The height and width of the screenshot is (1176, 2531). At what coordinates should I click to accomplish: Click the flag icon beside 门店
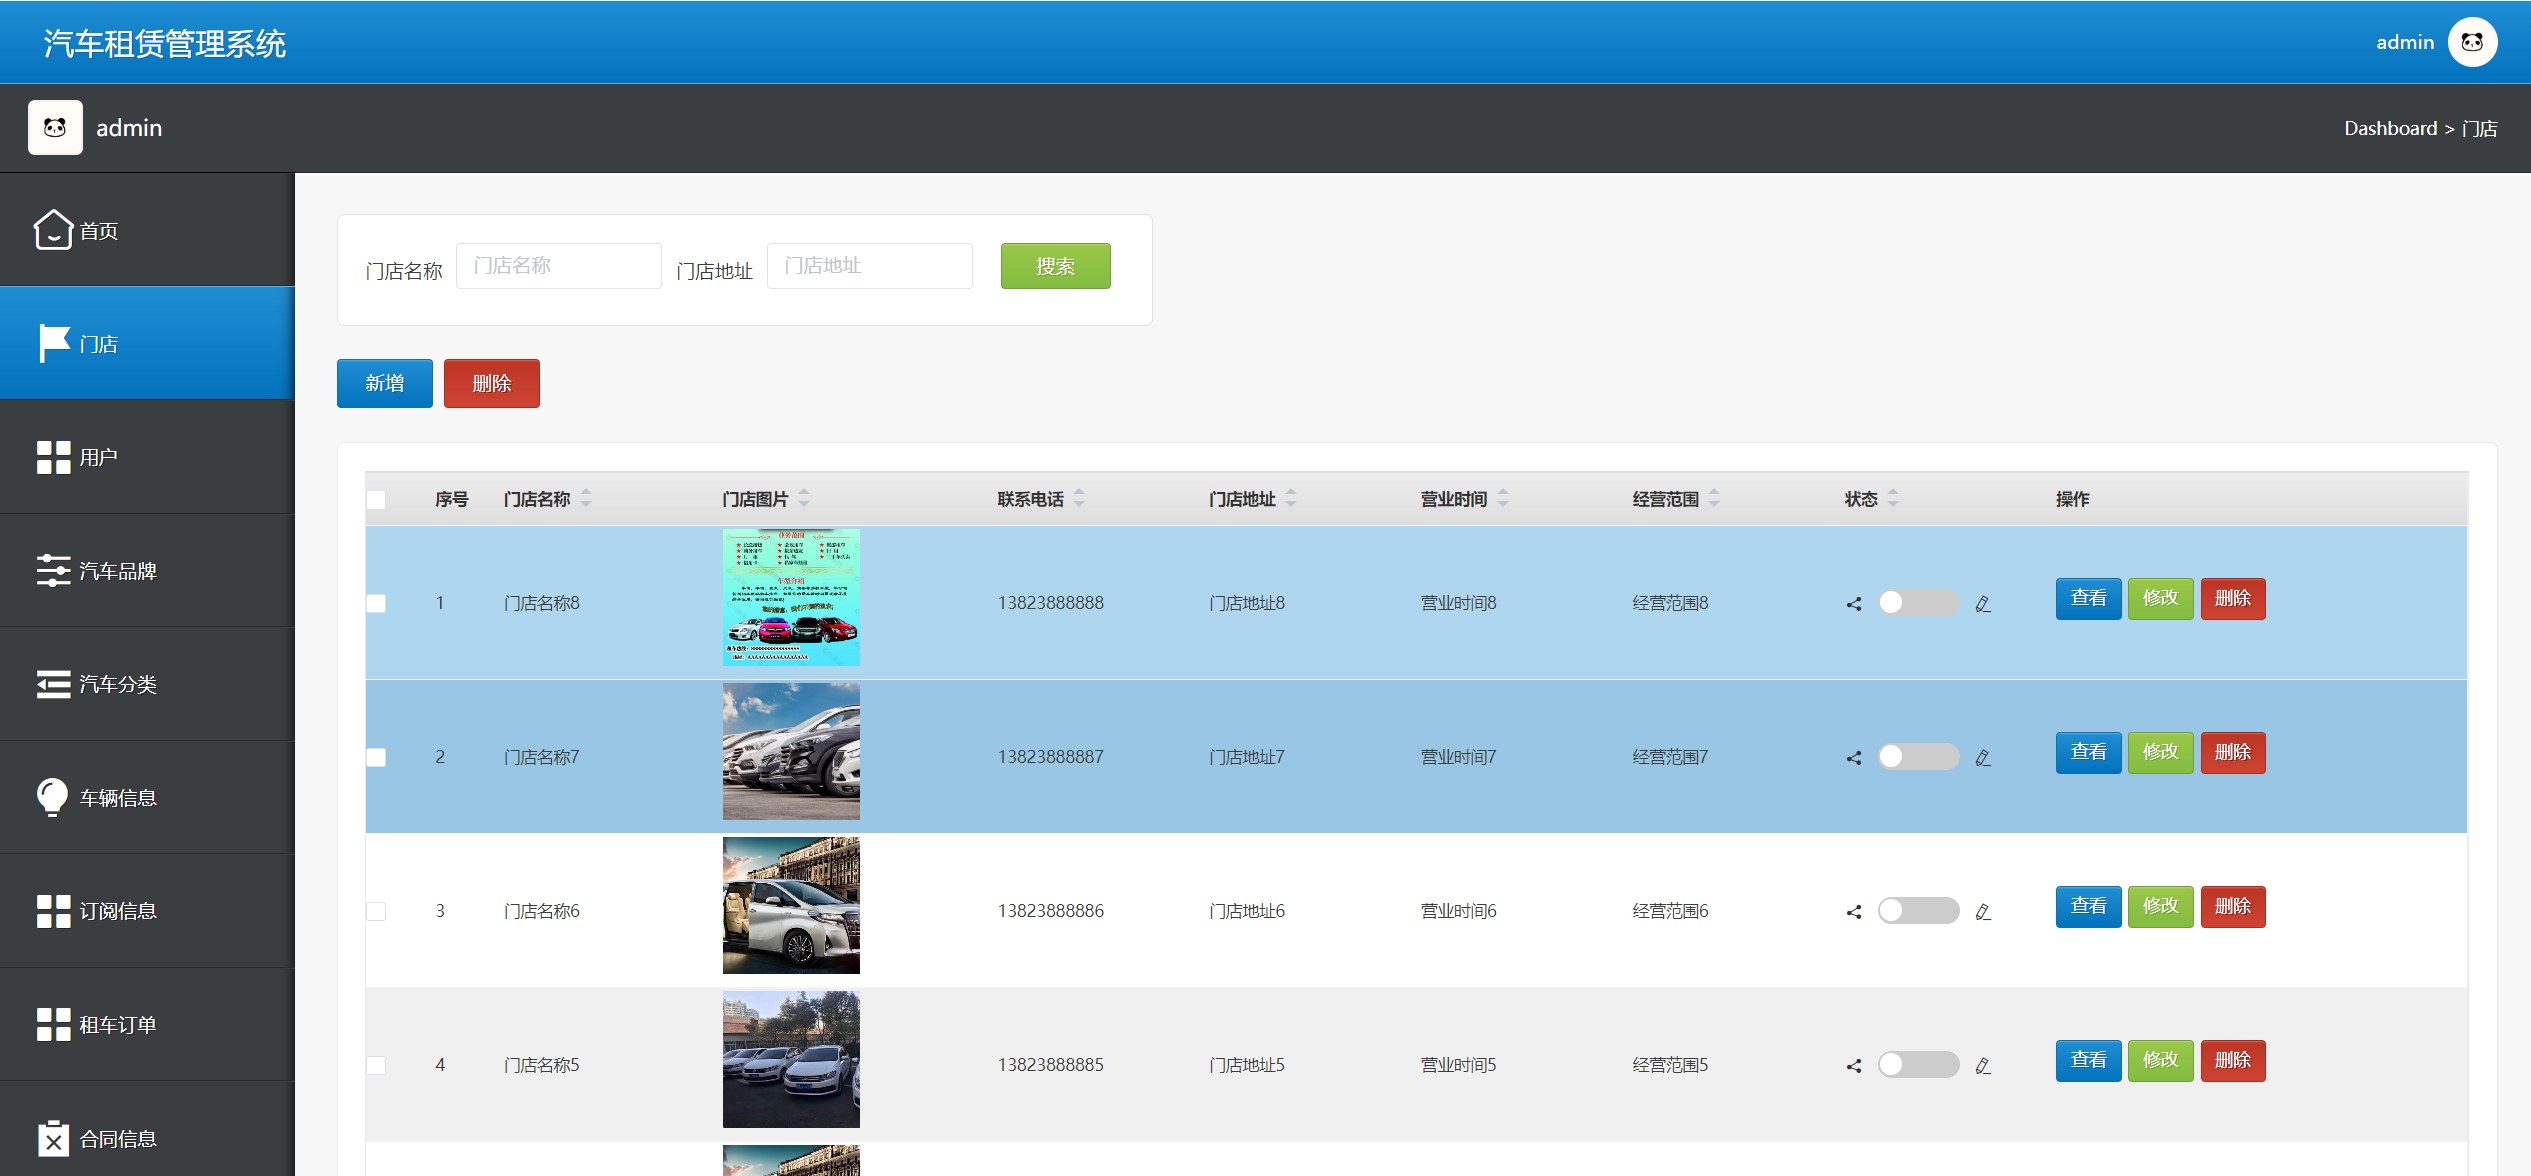coord(54,343)
